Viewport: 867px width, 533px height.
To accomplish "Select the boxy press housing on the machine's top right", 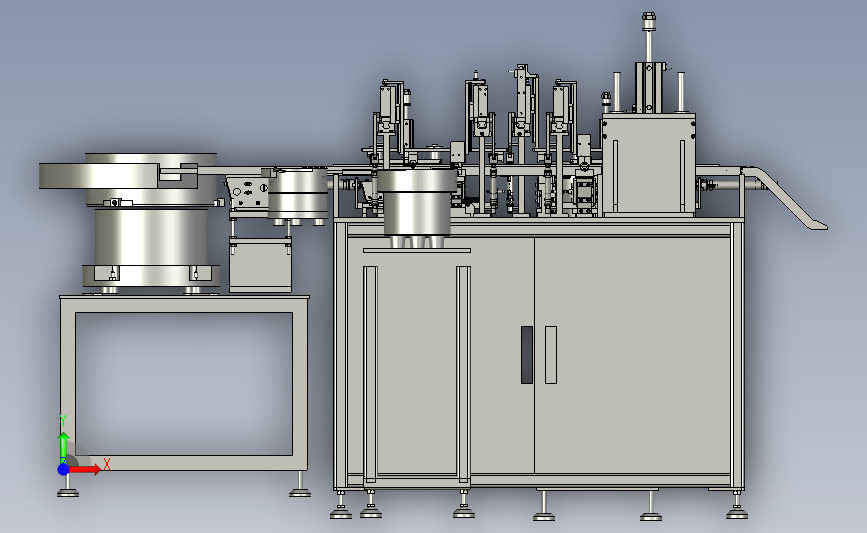I will [649, 164].
